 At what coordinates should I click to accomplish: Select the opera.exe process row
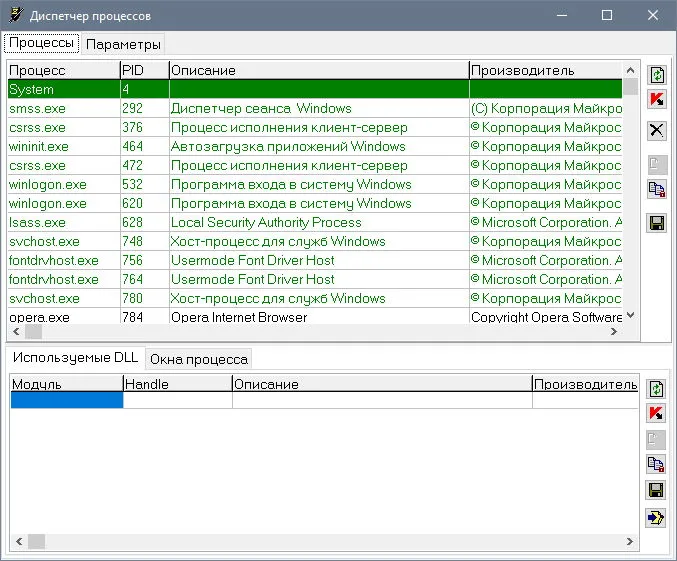click(x=315, y=317)
